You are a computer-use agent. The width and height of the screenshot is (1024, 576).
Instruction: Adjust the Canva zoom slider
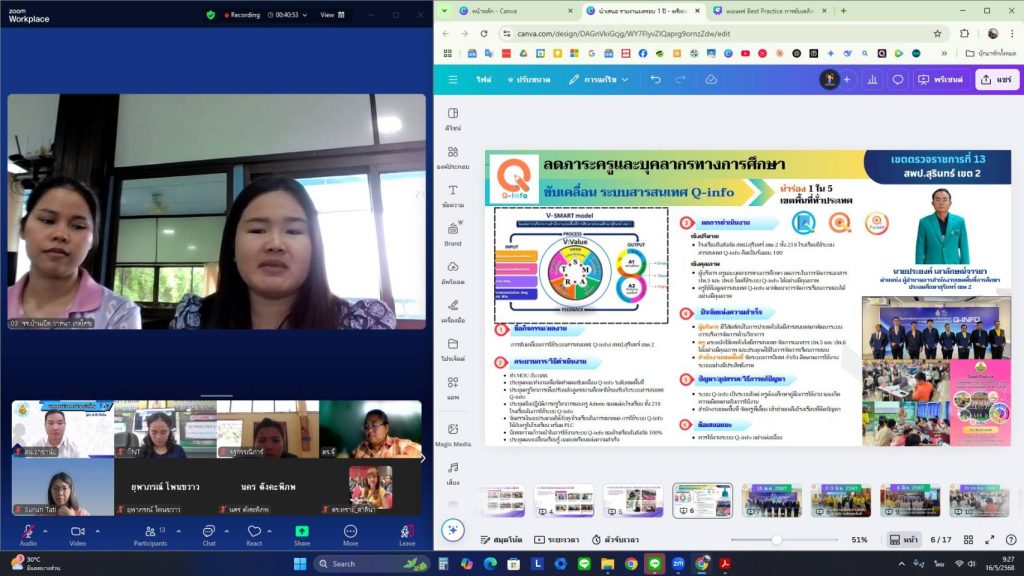pyautogui.click(x=776, y=540)
